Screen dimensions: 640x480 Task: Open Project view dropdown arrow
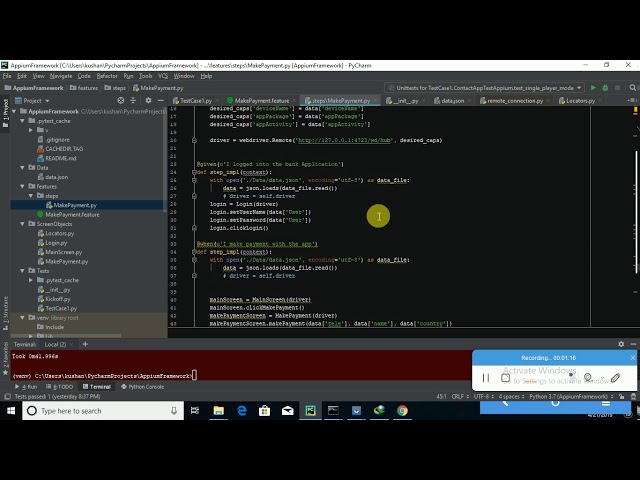point(47,101)
